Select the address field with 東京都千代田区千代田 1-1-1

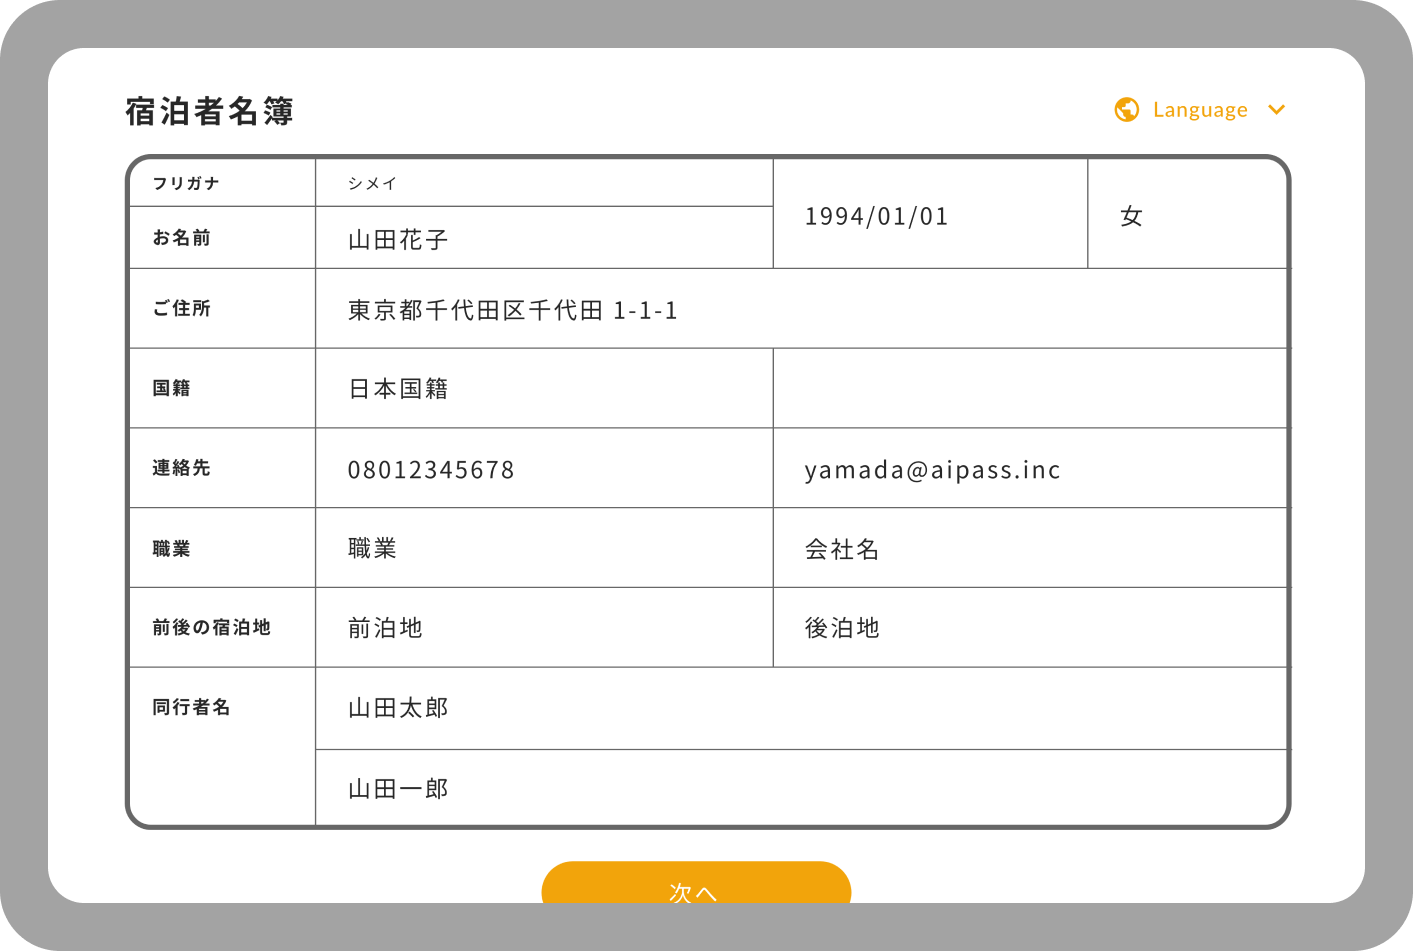tap(700, 308)
